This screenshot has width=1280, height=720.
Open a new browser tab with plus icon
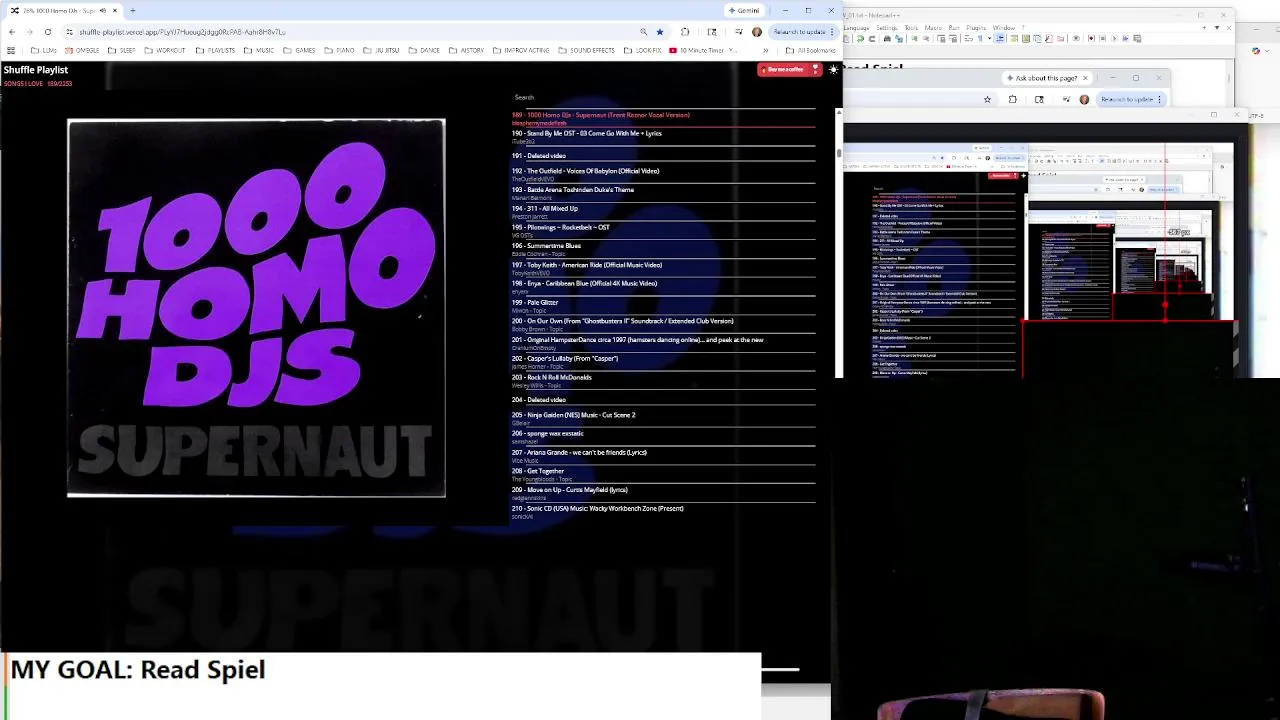pos(132,10)
